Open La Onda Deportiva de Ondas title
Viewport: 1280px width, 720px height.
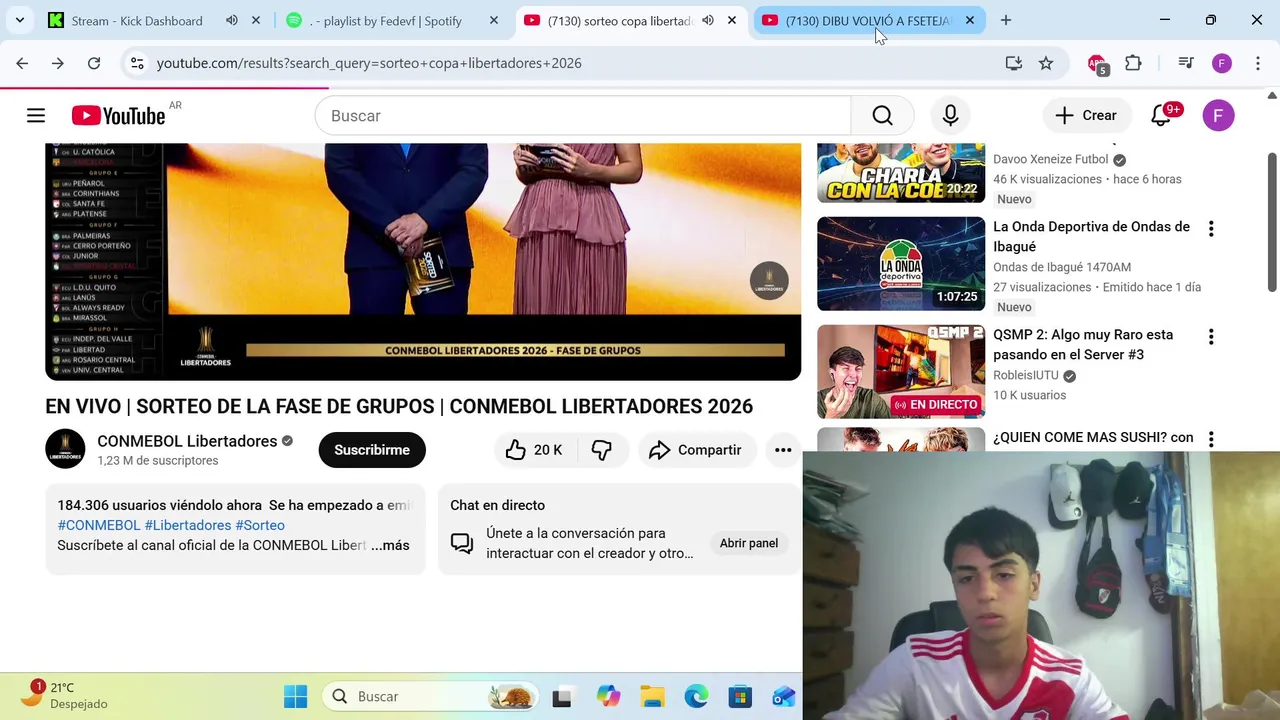coord(1091,237)
